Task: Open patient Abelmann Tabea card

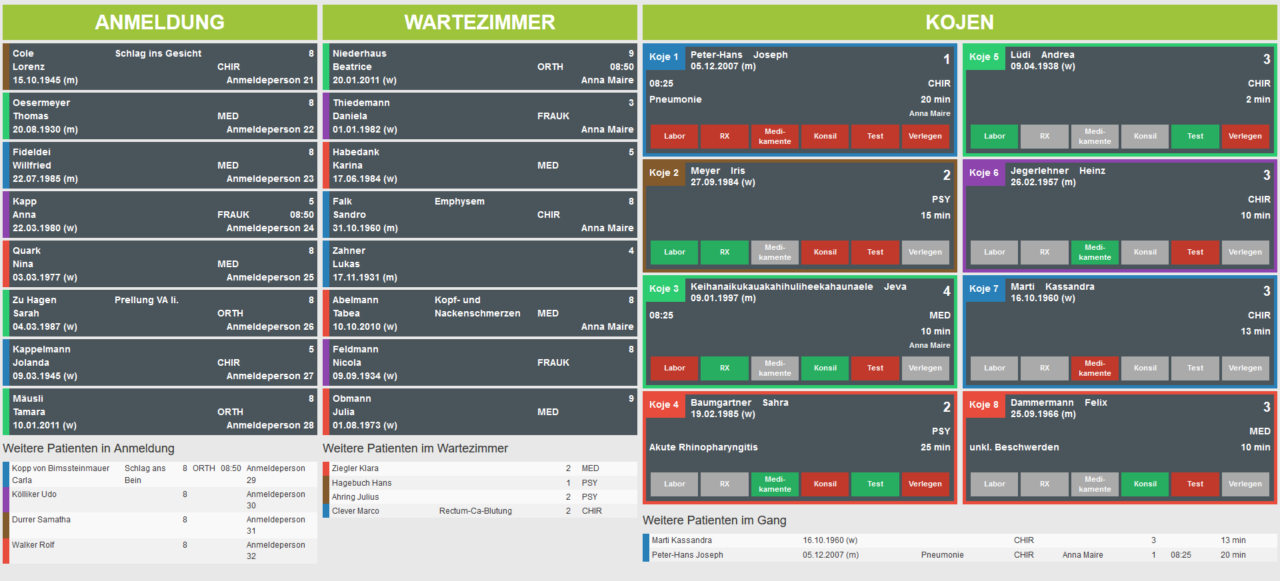Action: click(x=480, y=313)
